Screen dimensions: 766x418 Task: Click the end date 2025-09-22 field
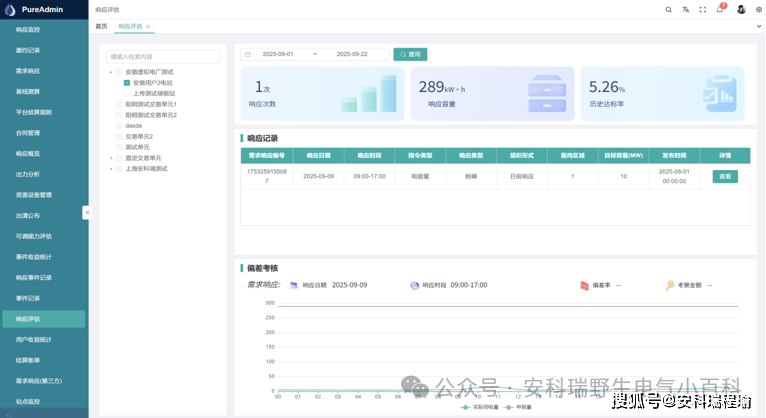352,54
